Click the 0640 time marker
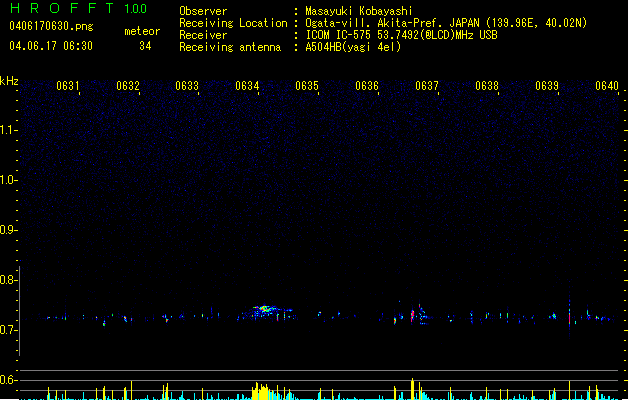This screenshot has width=629, height=400. (607, 86)
